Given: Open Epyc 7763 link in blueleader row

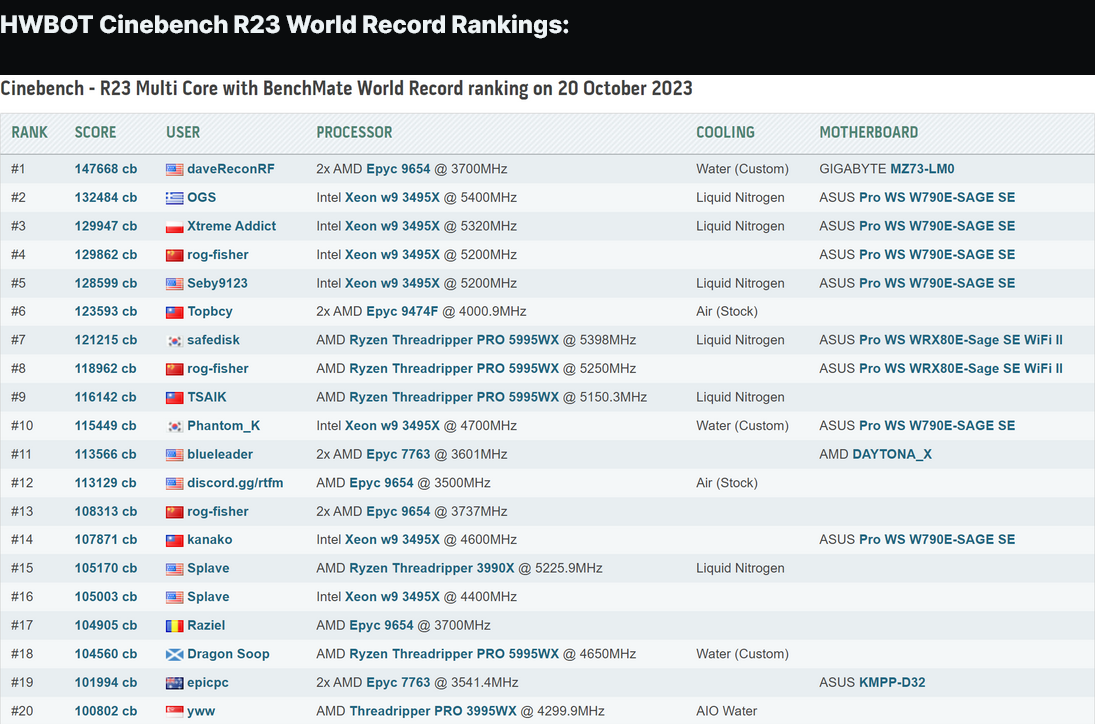Looking at the screenshot, I should 398,455.
